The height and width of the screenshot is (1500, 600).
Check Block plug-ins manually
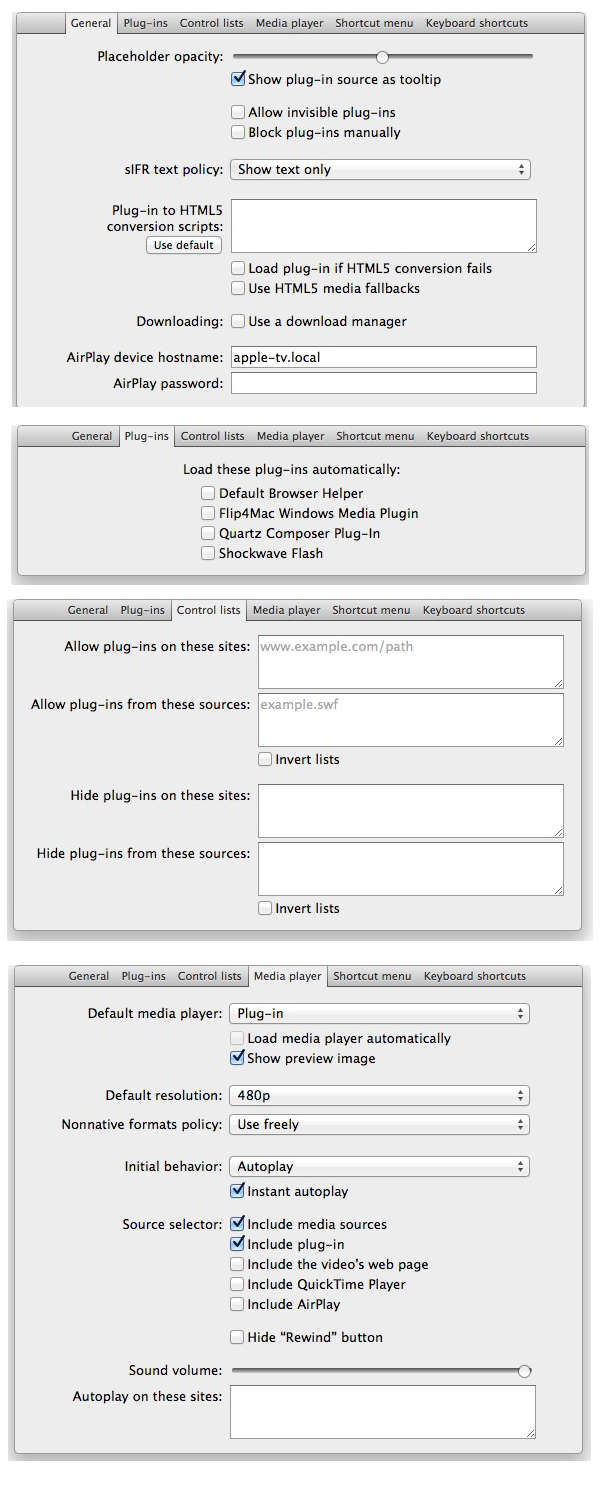[238, 132]
